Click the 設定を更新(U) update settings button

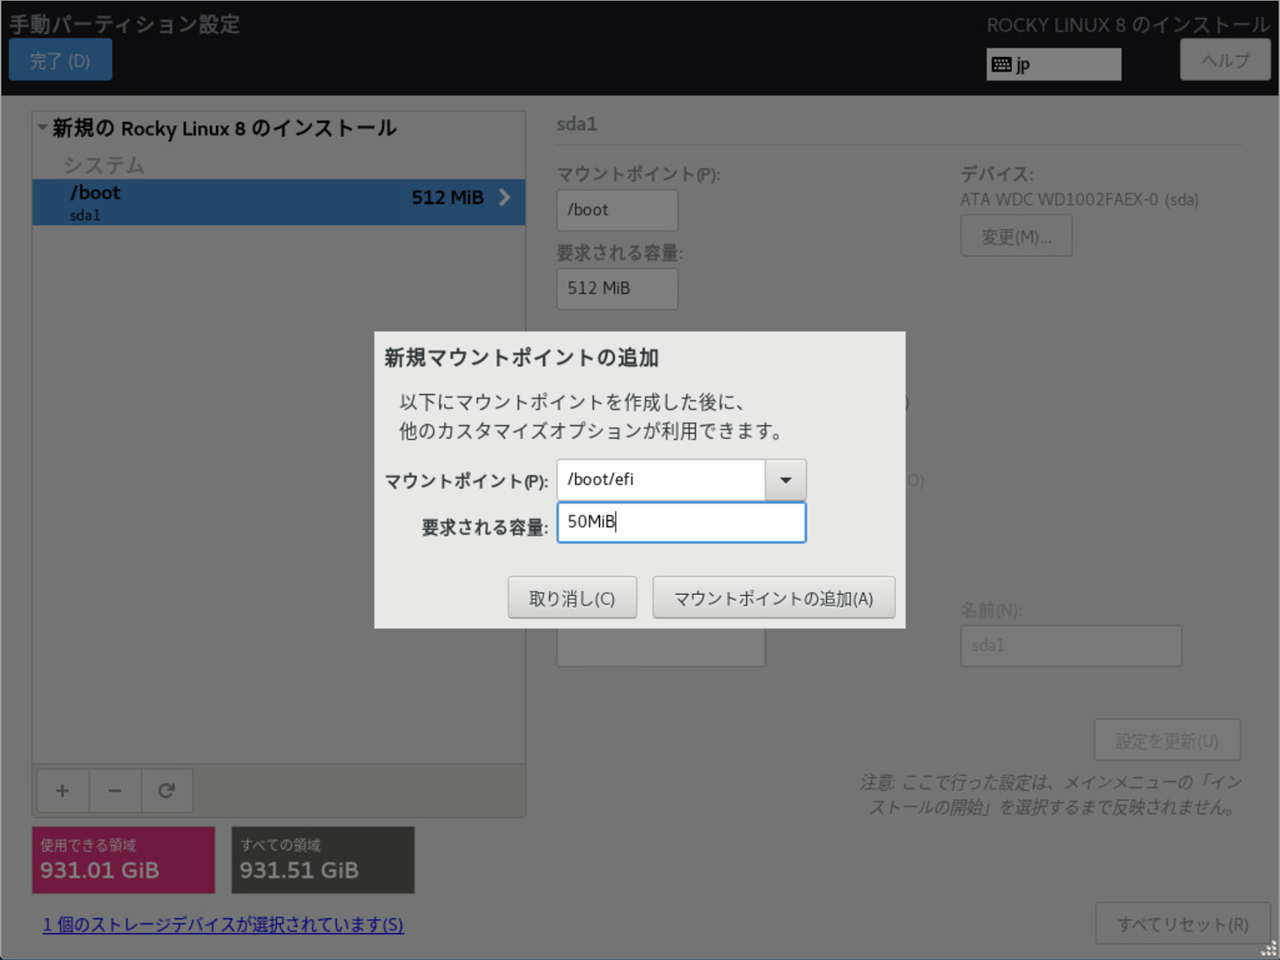1166,741
